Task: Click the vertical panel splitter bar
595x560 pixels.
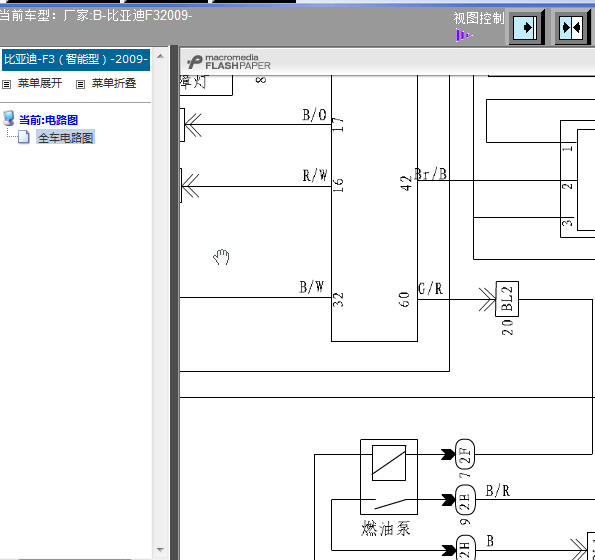Action: (174, 302)
